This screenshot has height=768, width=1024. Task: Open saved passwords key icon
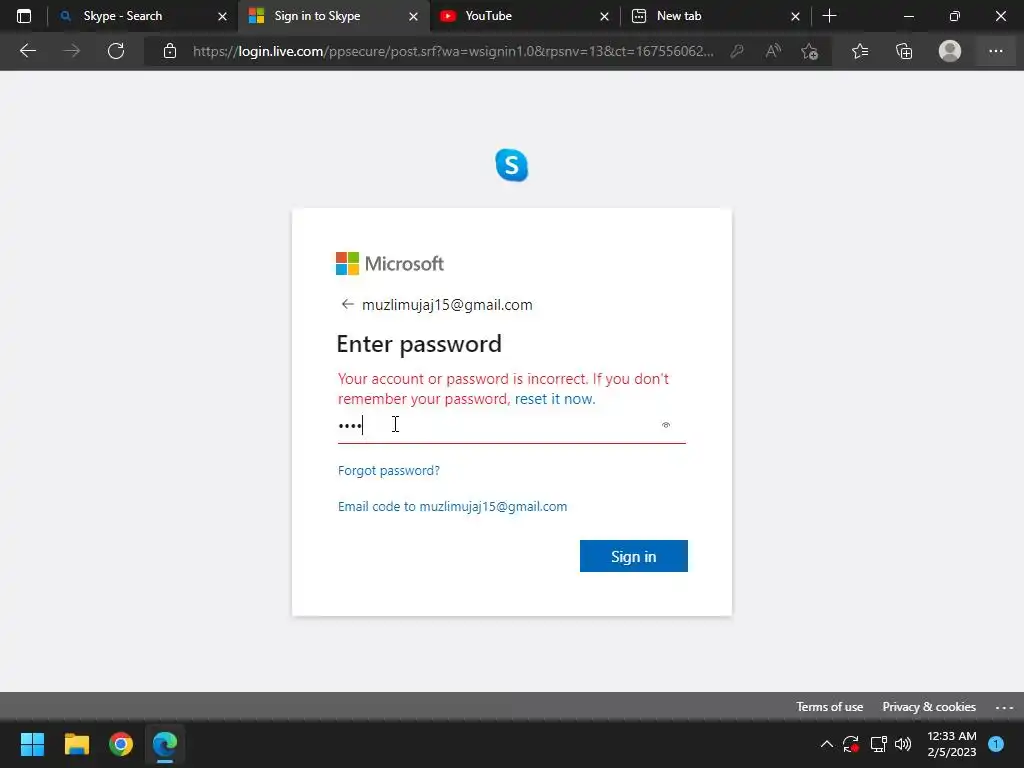point(737,51)
